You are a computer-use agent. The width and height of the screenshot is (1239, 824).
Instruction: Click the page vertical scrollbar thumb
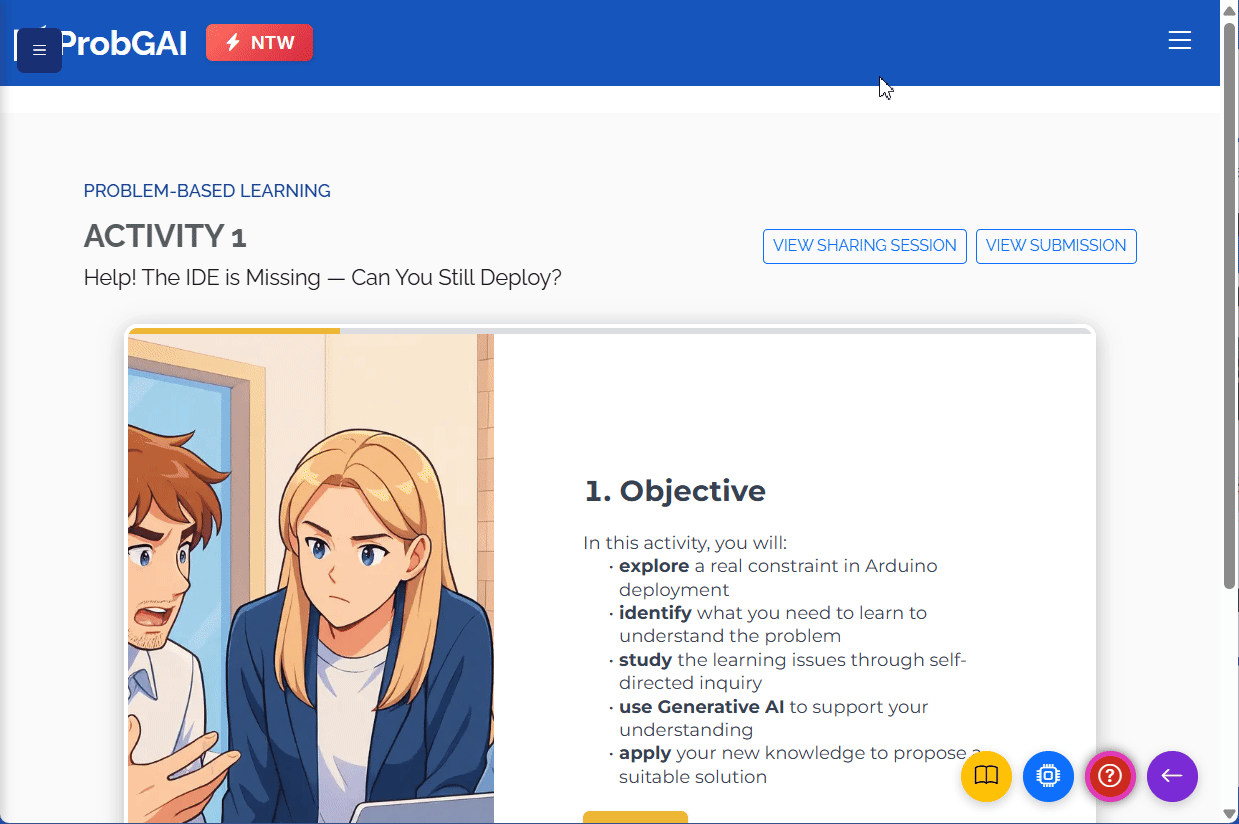point(1229,305)
